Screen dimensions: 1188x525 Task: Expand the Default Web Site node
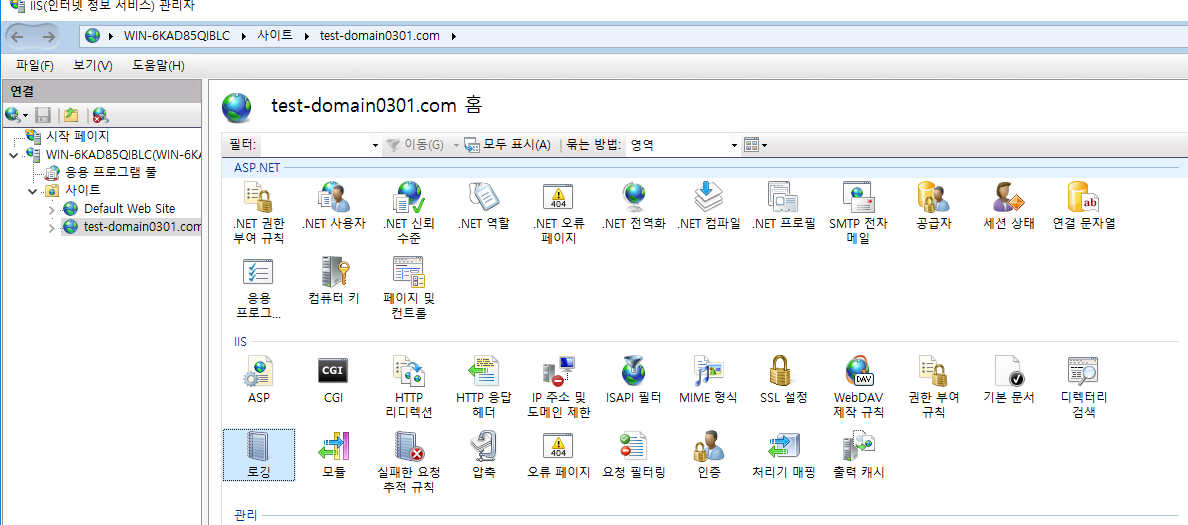pyautogui.click(x=52, y=208)
